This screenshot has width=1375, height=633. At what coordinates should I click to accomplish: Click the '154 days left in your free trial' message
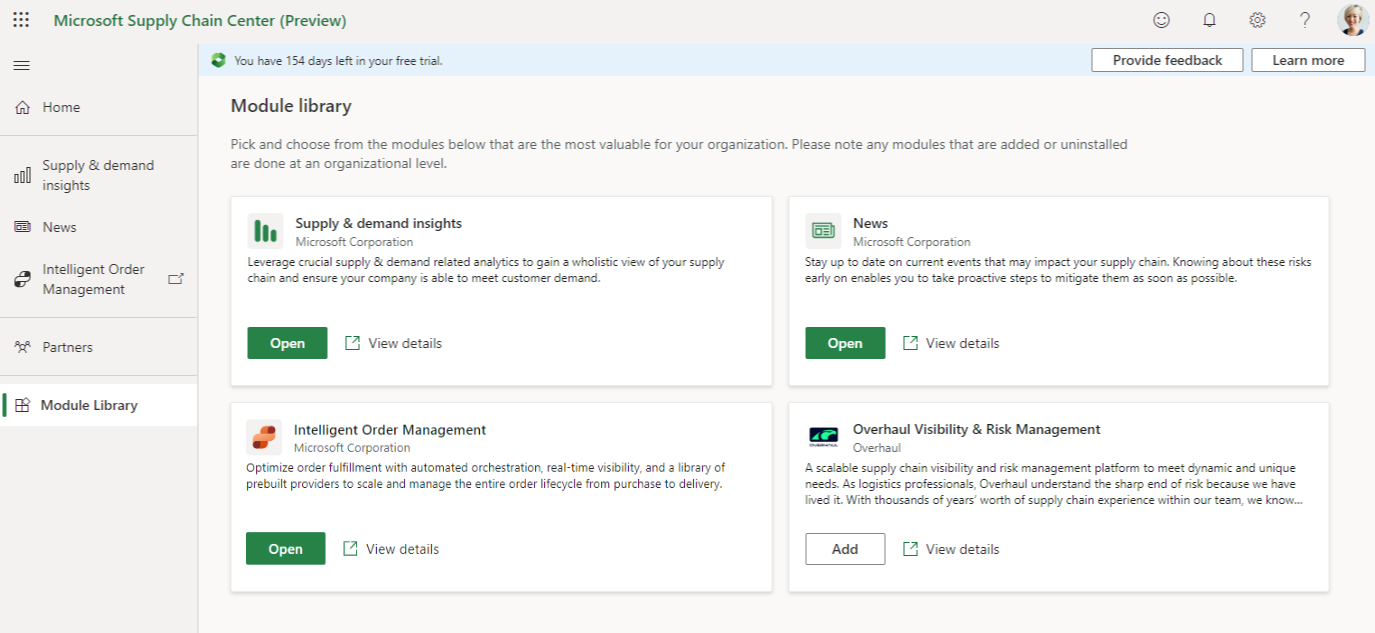338,61
